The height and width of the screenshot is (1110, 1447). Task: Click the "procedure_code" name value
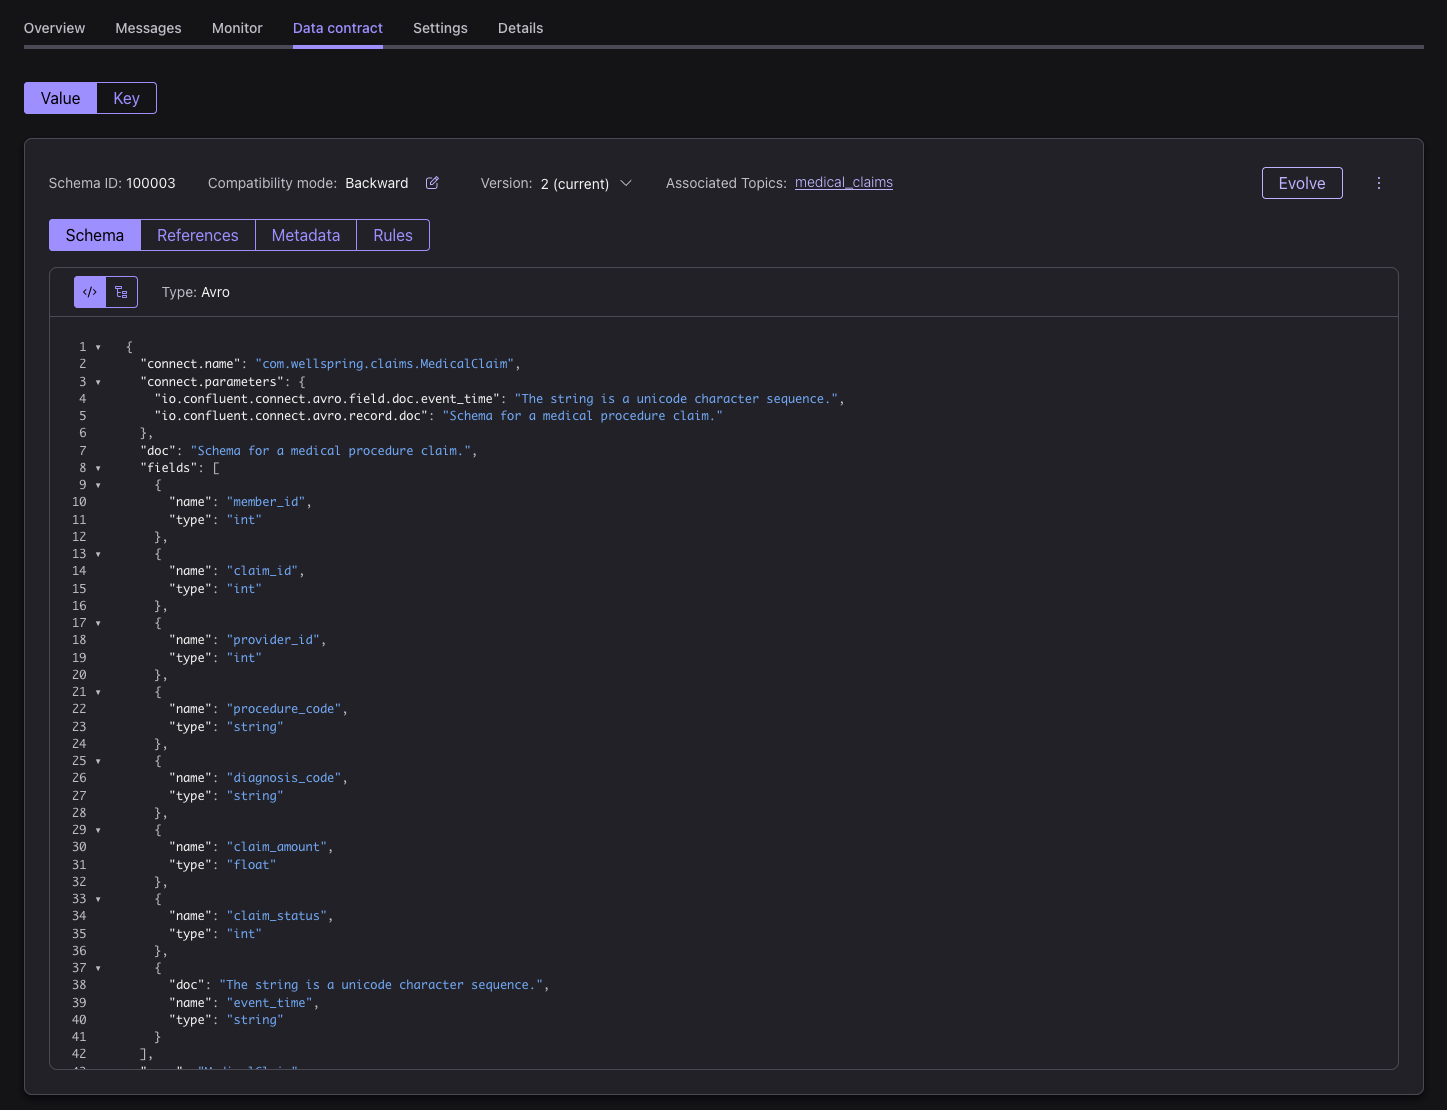pyautogui.click(x=284, y=709)
